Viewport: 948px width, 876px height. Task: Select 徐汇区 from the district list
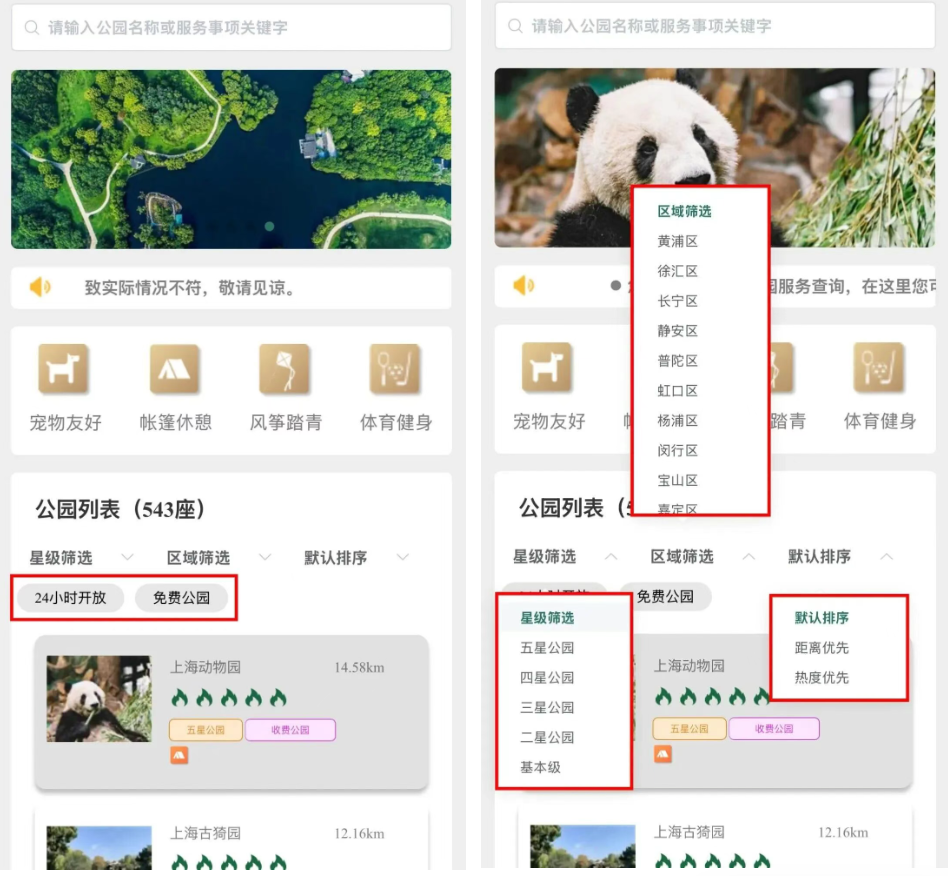click(678, 271)
